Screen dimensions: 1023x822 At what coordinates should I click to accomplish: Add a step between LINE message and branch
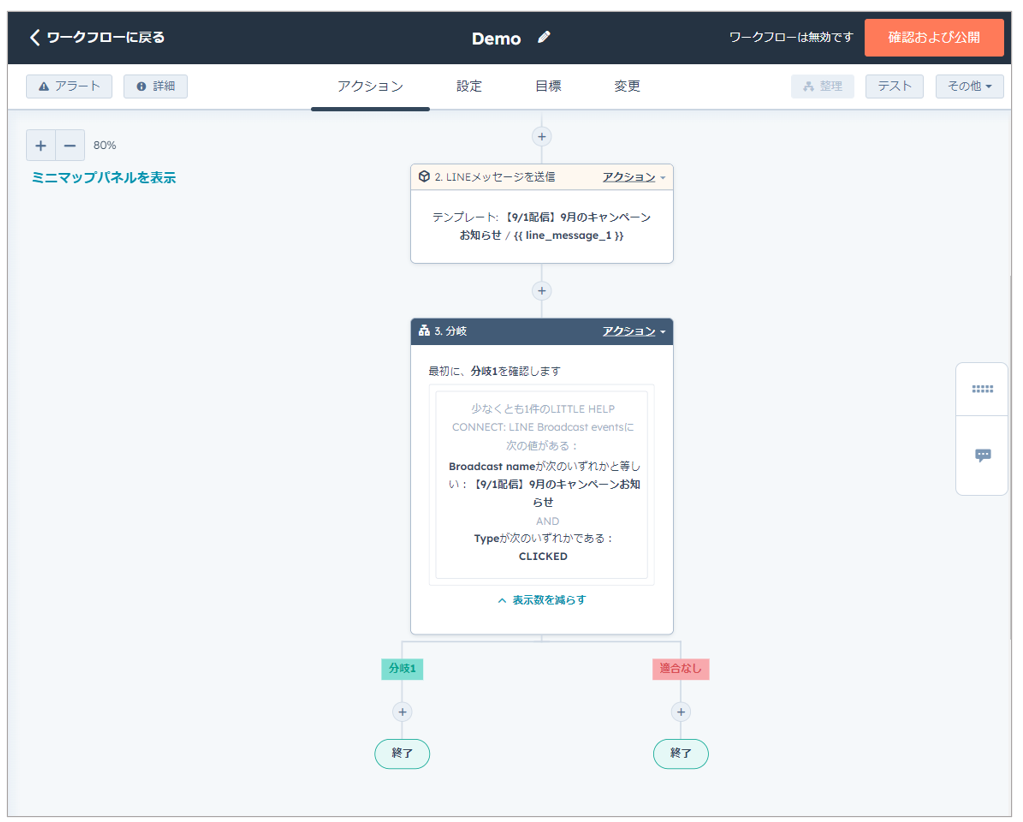pyautogui.click(x=542, y=291)
